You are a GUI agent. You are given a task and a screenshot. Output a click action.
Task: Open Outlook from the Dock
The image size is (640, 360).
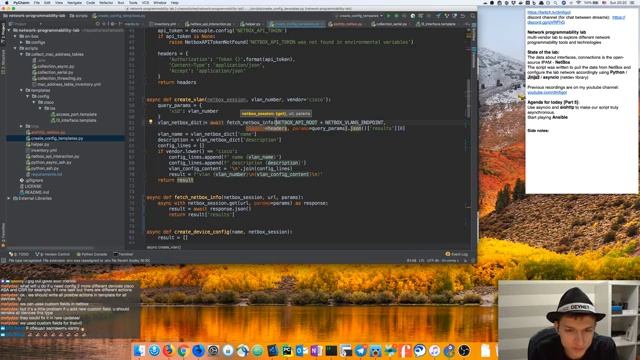pyautogui.click(x=302, y=350)
